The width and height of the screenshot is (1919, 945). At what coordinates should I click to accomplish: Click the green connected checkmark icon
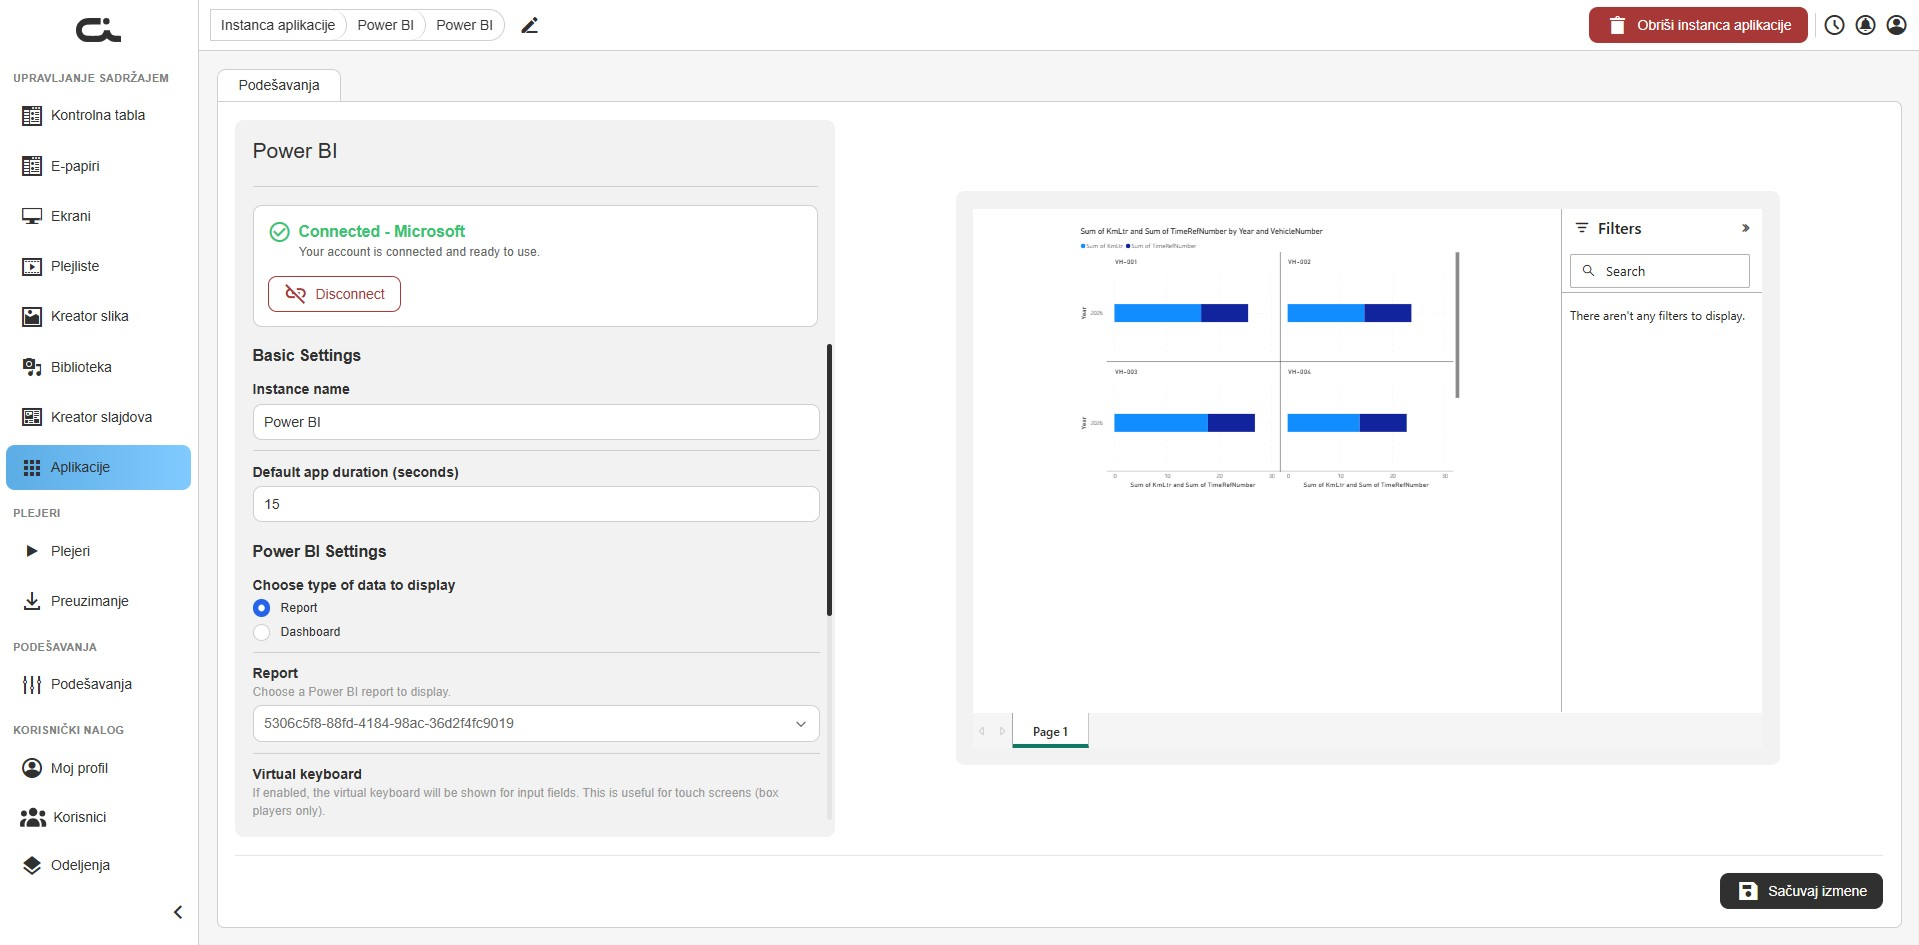click(x=280, y=232)
